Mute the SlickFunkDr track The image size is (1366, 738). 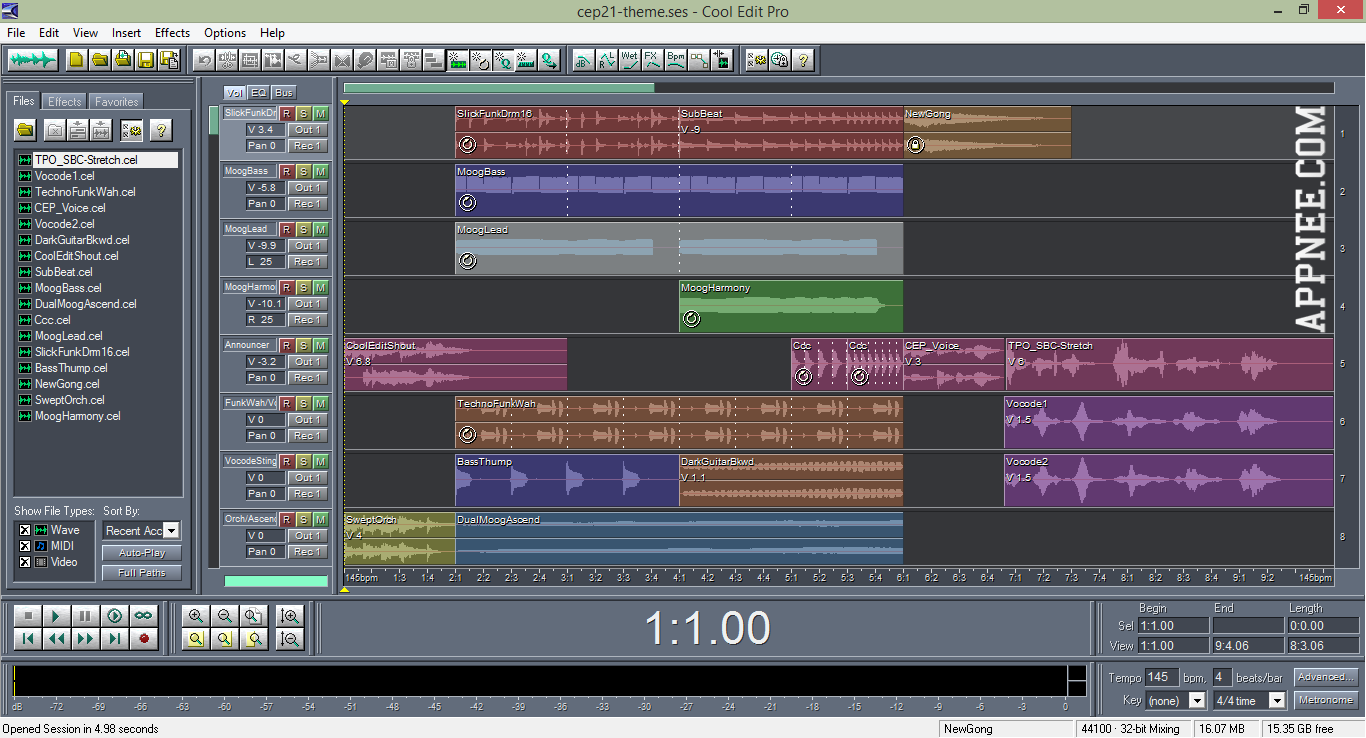pyautogui.click(x=320, y=114)
